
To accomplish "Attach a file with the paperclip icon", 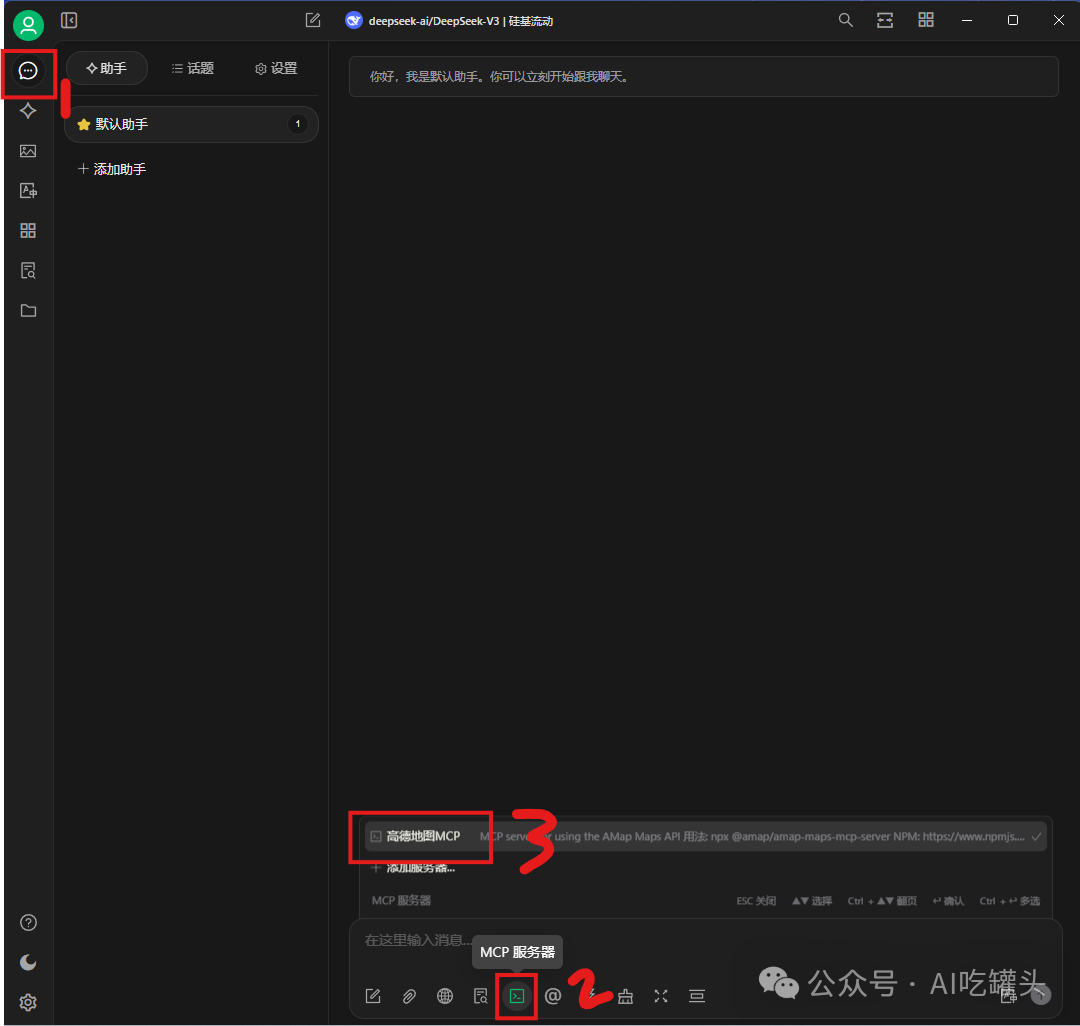I will 409,996.
